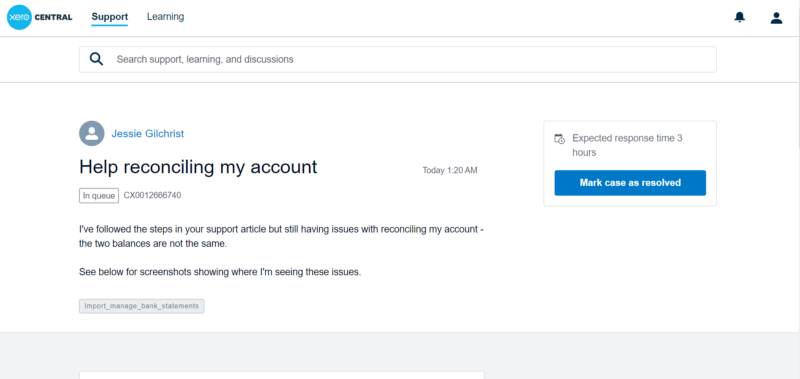Switch to the Support tab

110,17
